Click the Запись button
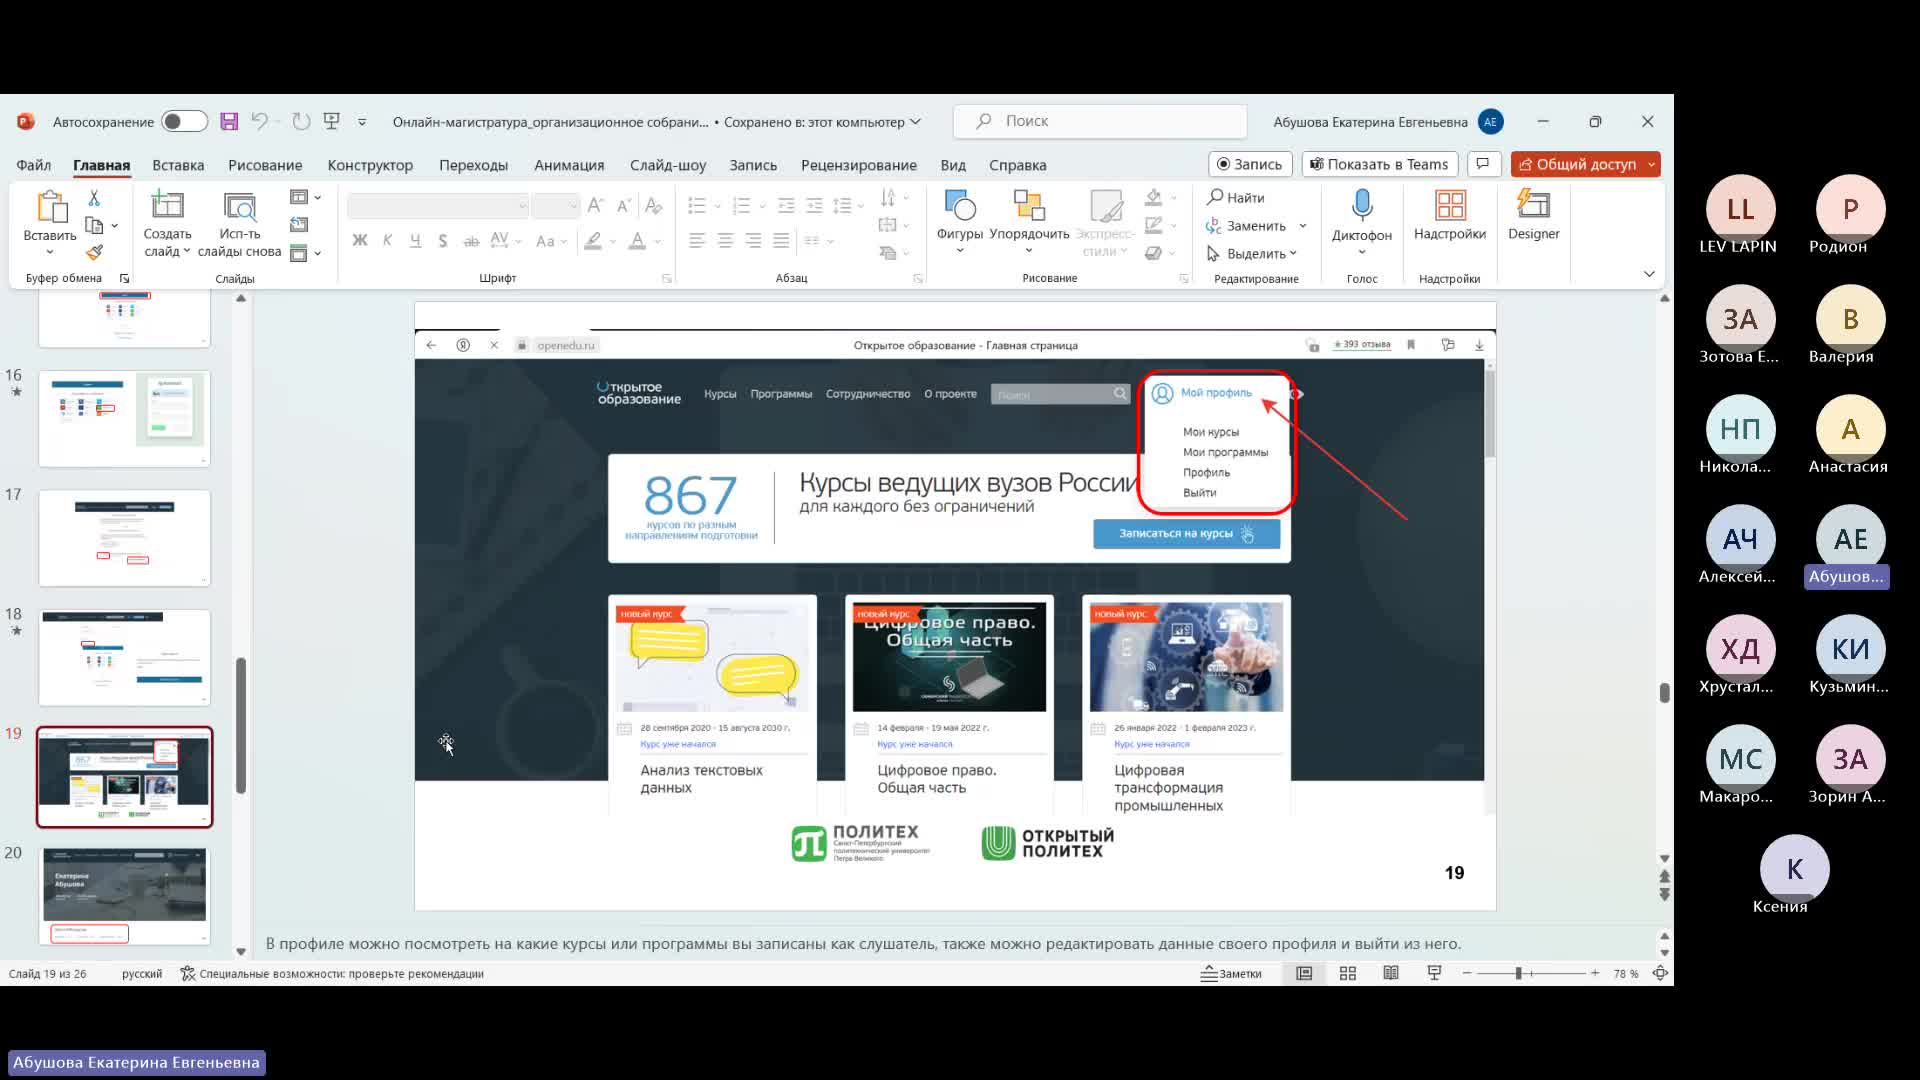 [x=1250, y=164]
